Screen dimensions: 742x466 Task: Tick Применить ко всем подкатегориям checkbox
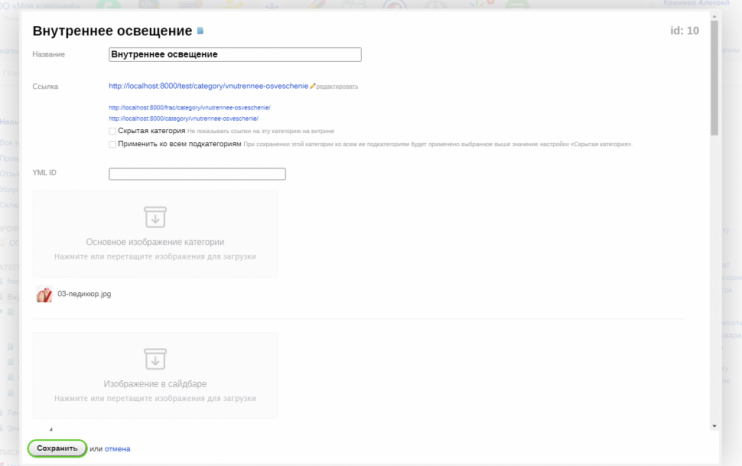113,144
